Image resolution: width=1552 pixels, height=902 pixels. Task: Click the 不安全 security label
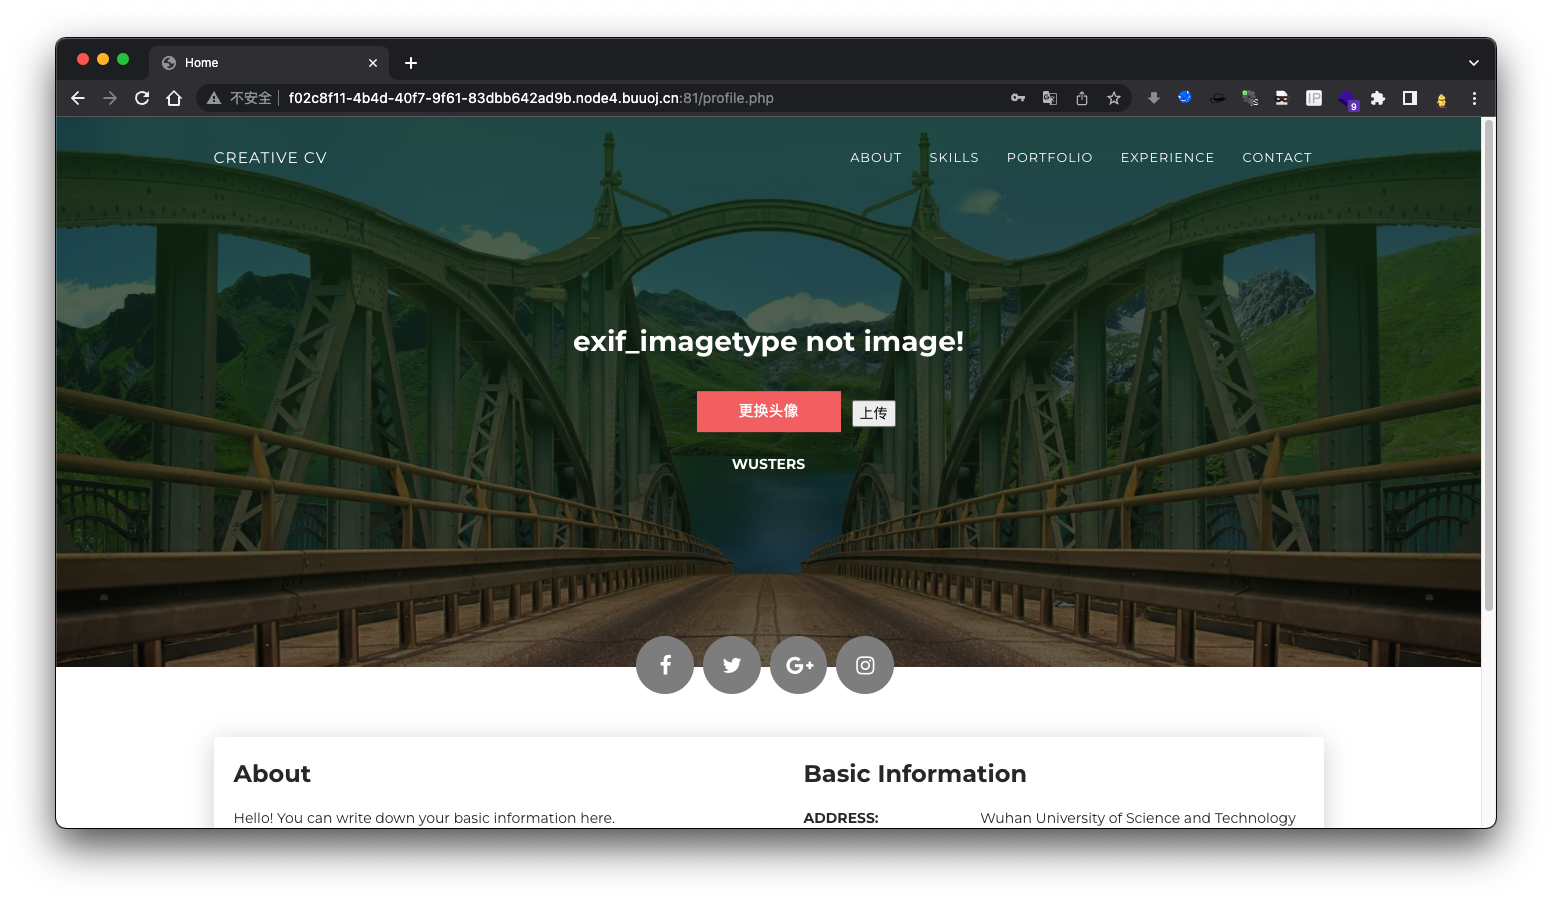click(251, 98)
